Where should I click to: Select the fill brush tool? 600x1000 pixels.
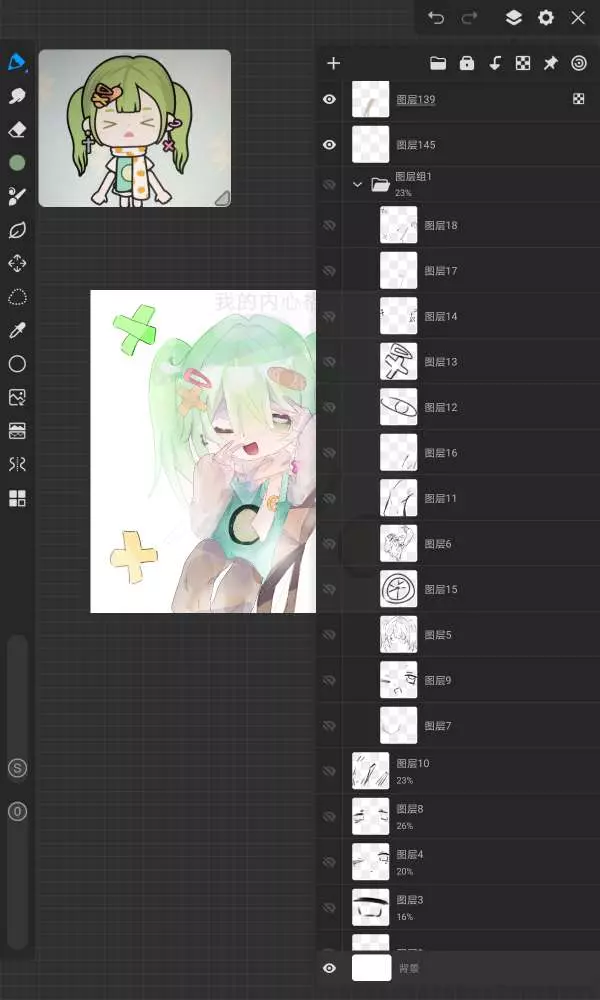click(17, 196)
